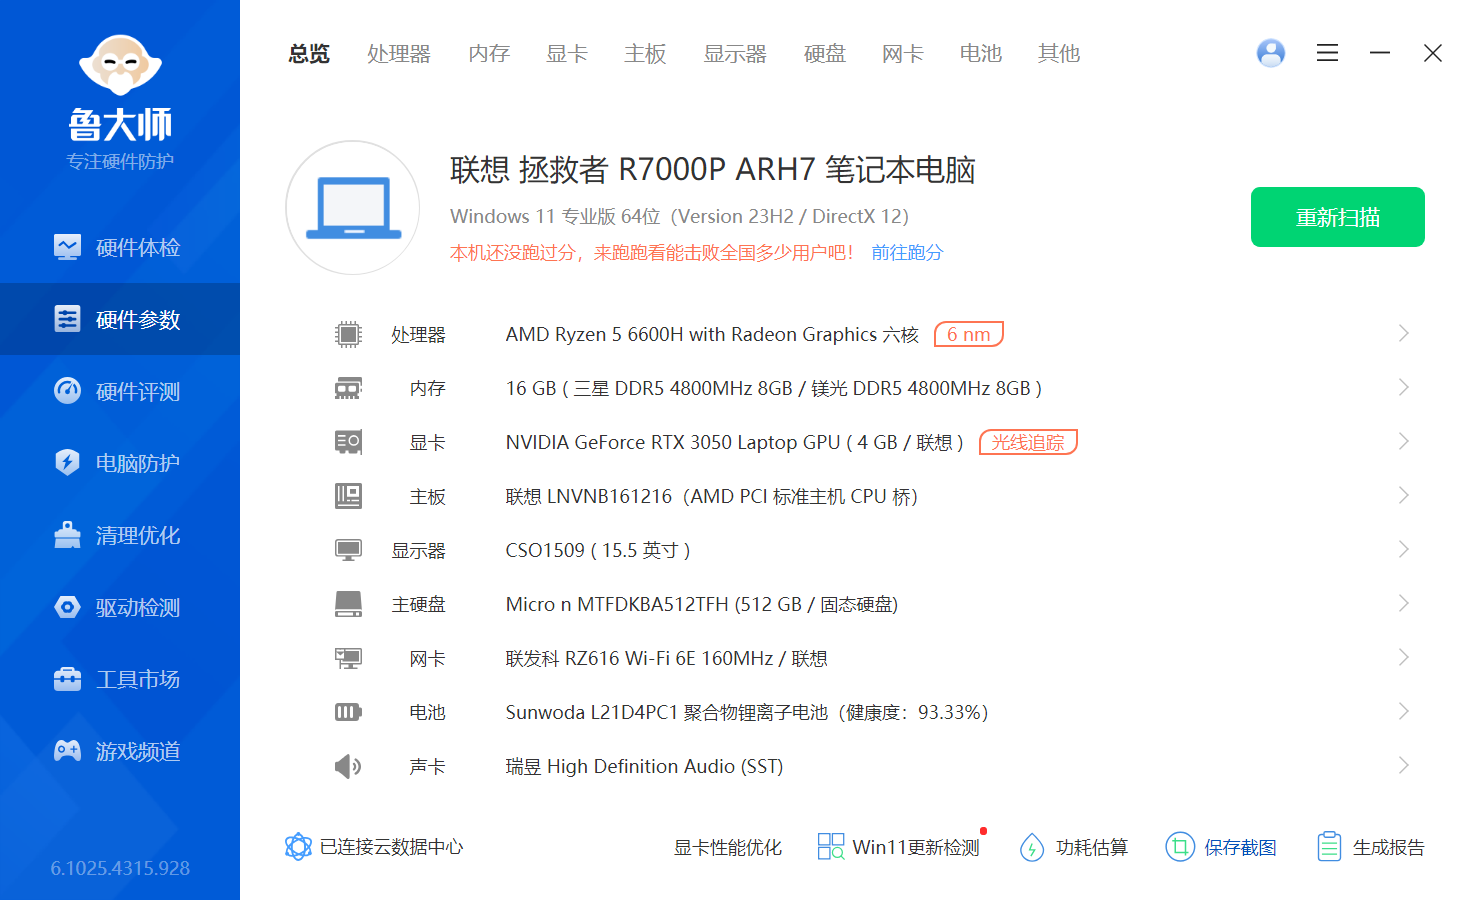The width and height of the screenshot is (1470, 900).
Task: Click the 生成报告 report icon
Action: pyautogui.click(x=1328, y=847)
